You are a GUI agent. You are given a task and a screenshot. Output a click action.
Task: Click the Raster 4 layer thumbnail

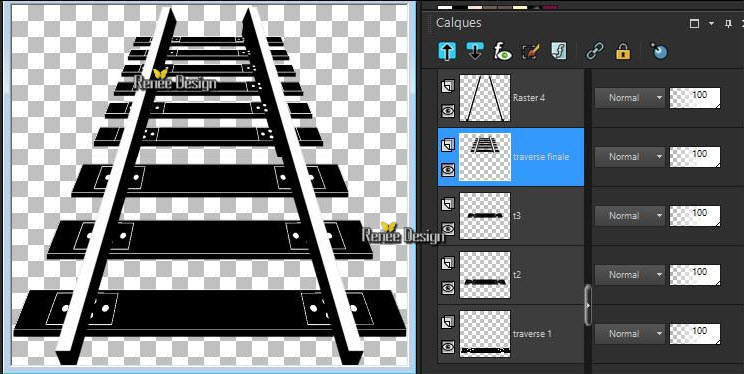[x=485, y=98]
